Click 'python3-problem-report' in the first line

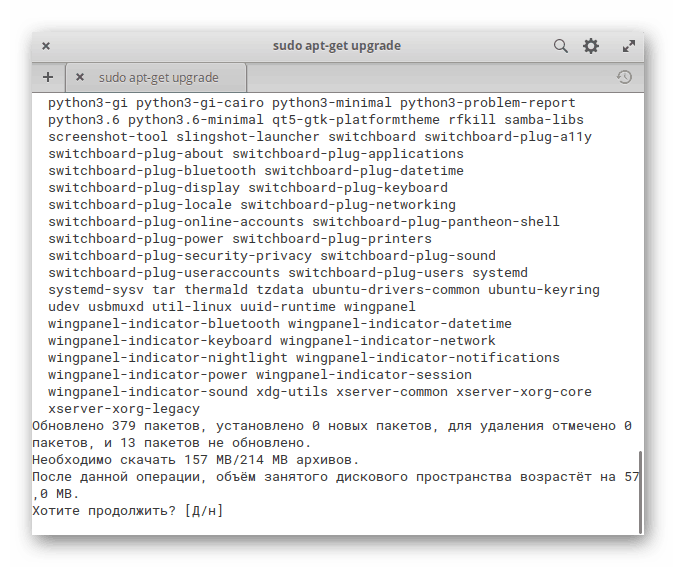[488, 102]
